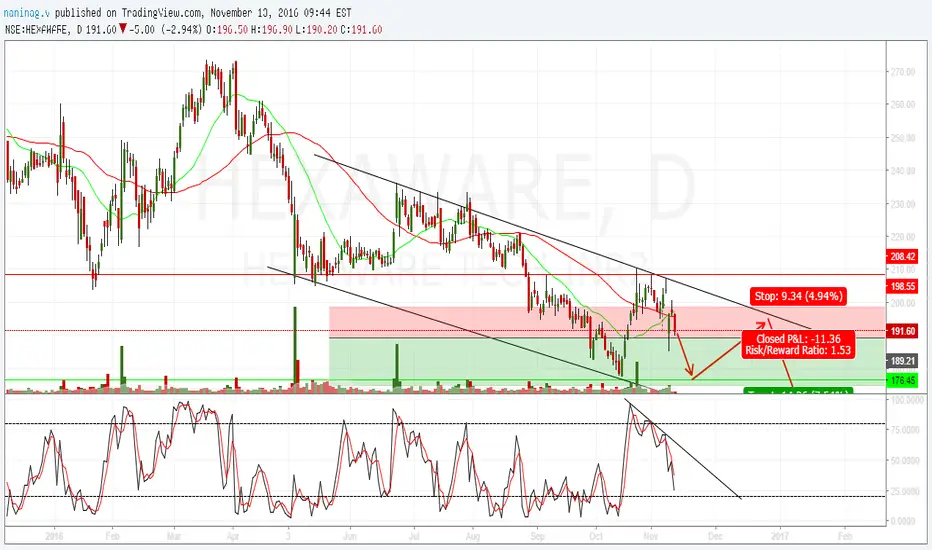The width and height of the screenshot is (932, 550).
Task: Click the Stop: 9.34 (4.94%) label
Action: 799,296
